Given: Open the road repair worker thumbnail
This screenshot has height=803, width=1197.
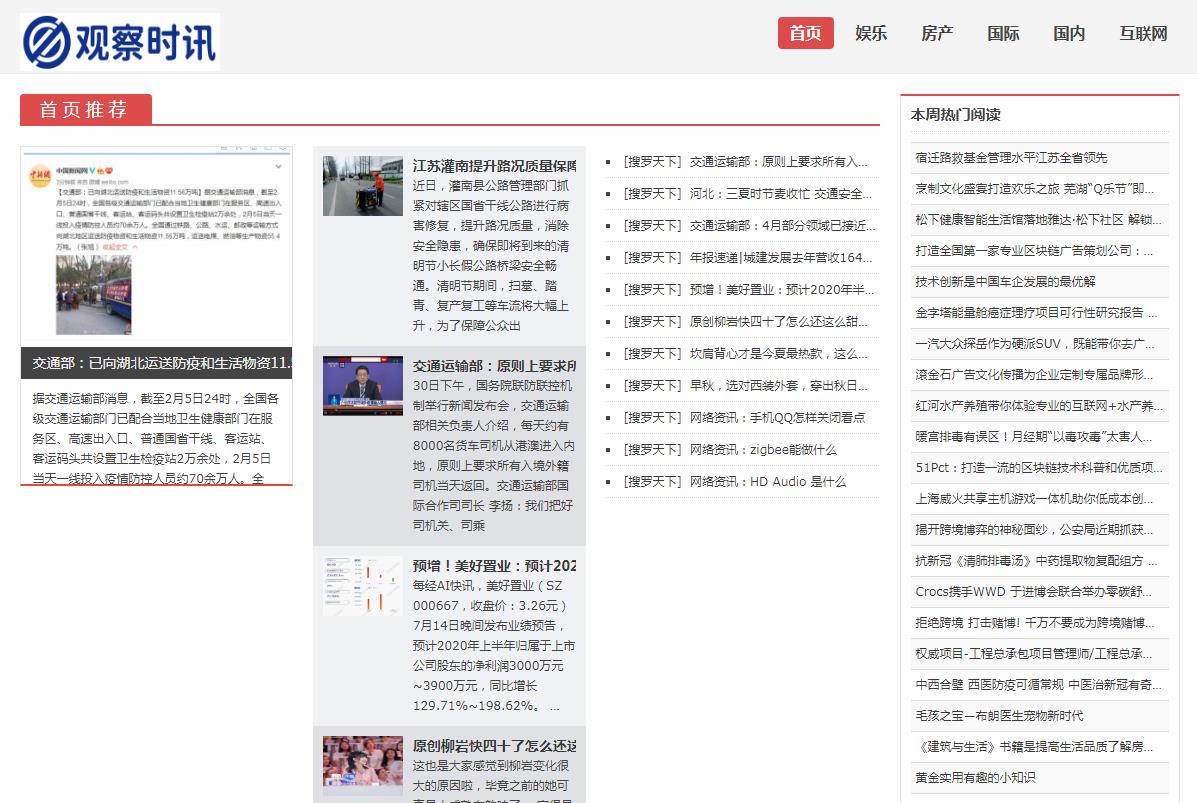Looking at the screenshot, I should click(363, 186).
